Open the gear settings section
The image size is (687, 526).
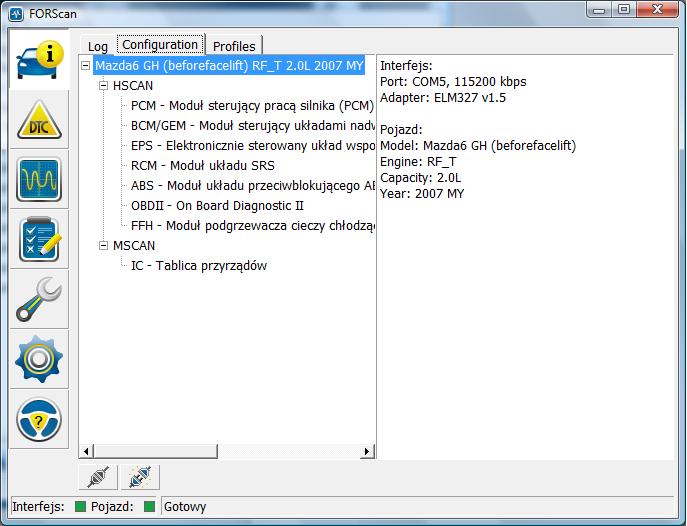[39, 358]
